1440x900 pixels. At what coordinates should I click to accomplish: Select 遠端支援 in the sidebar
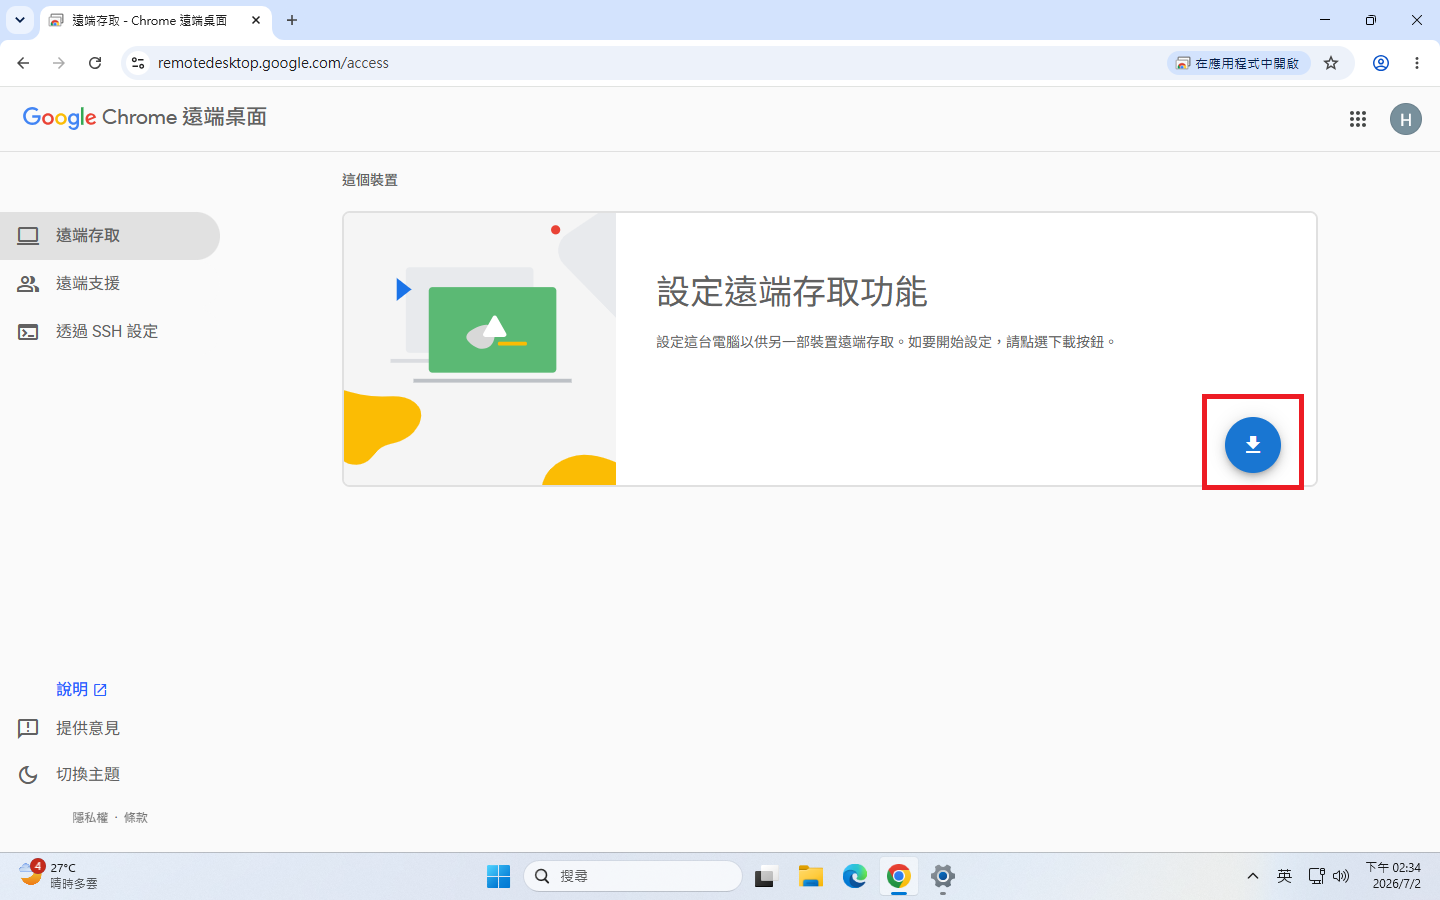110,284
